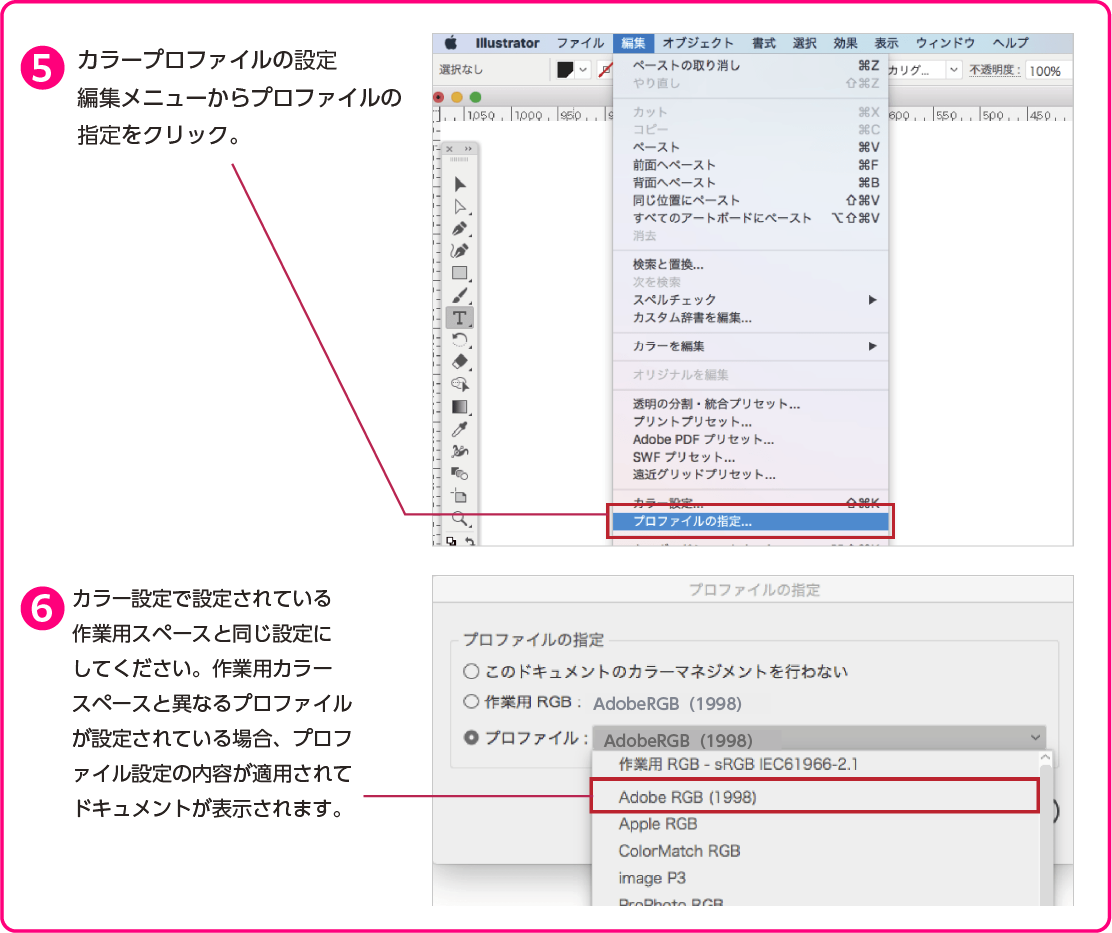Screen dimensions: 1112x933
Task: Choose ColorMatch RGB from the profile list
Action: (815, 851)
